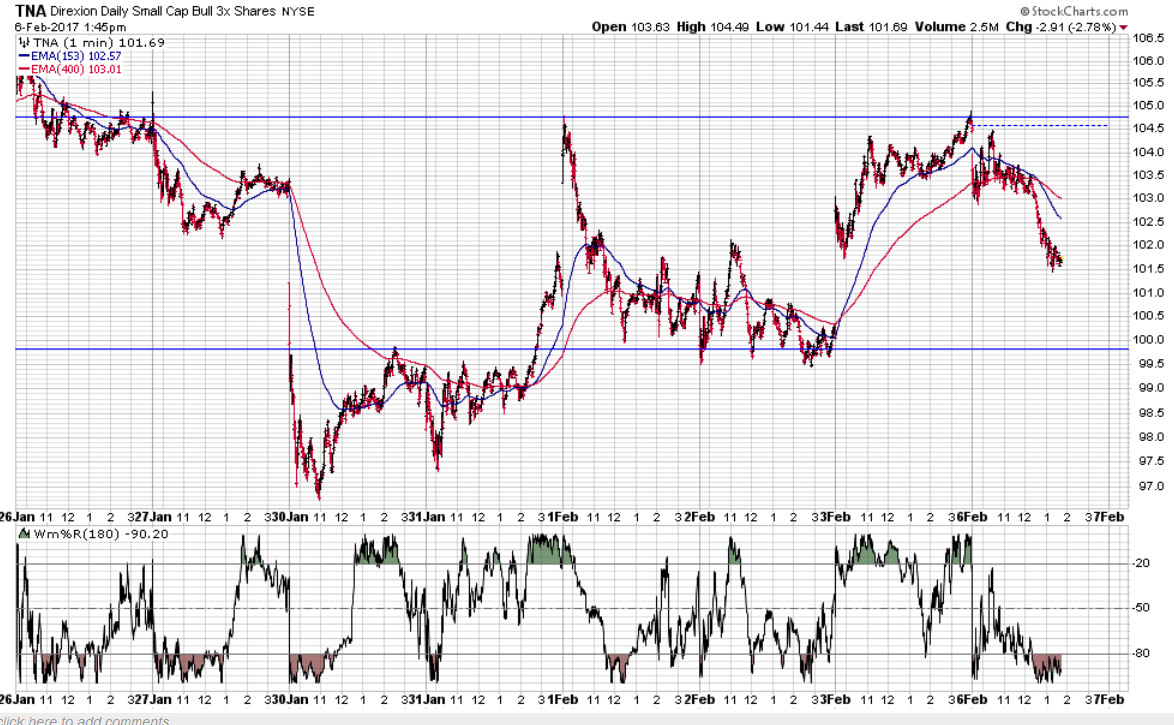
Task: Click the candlestick icon beside the TNA legend
Action: (24, 43)
